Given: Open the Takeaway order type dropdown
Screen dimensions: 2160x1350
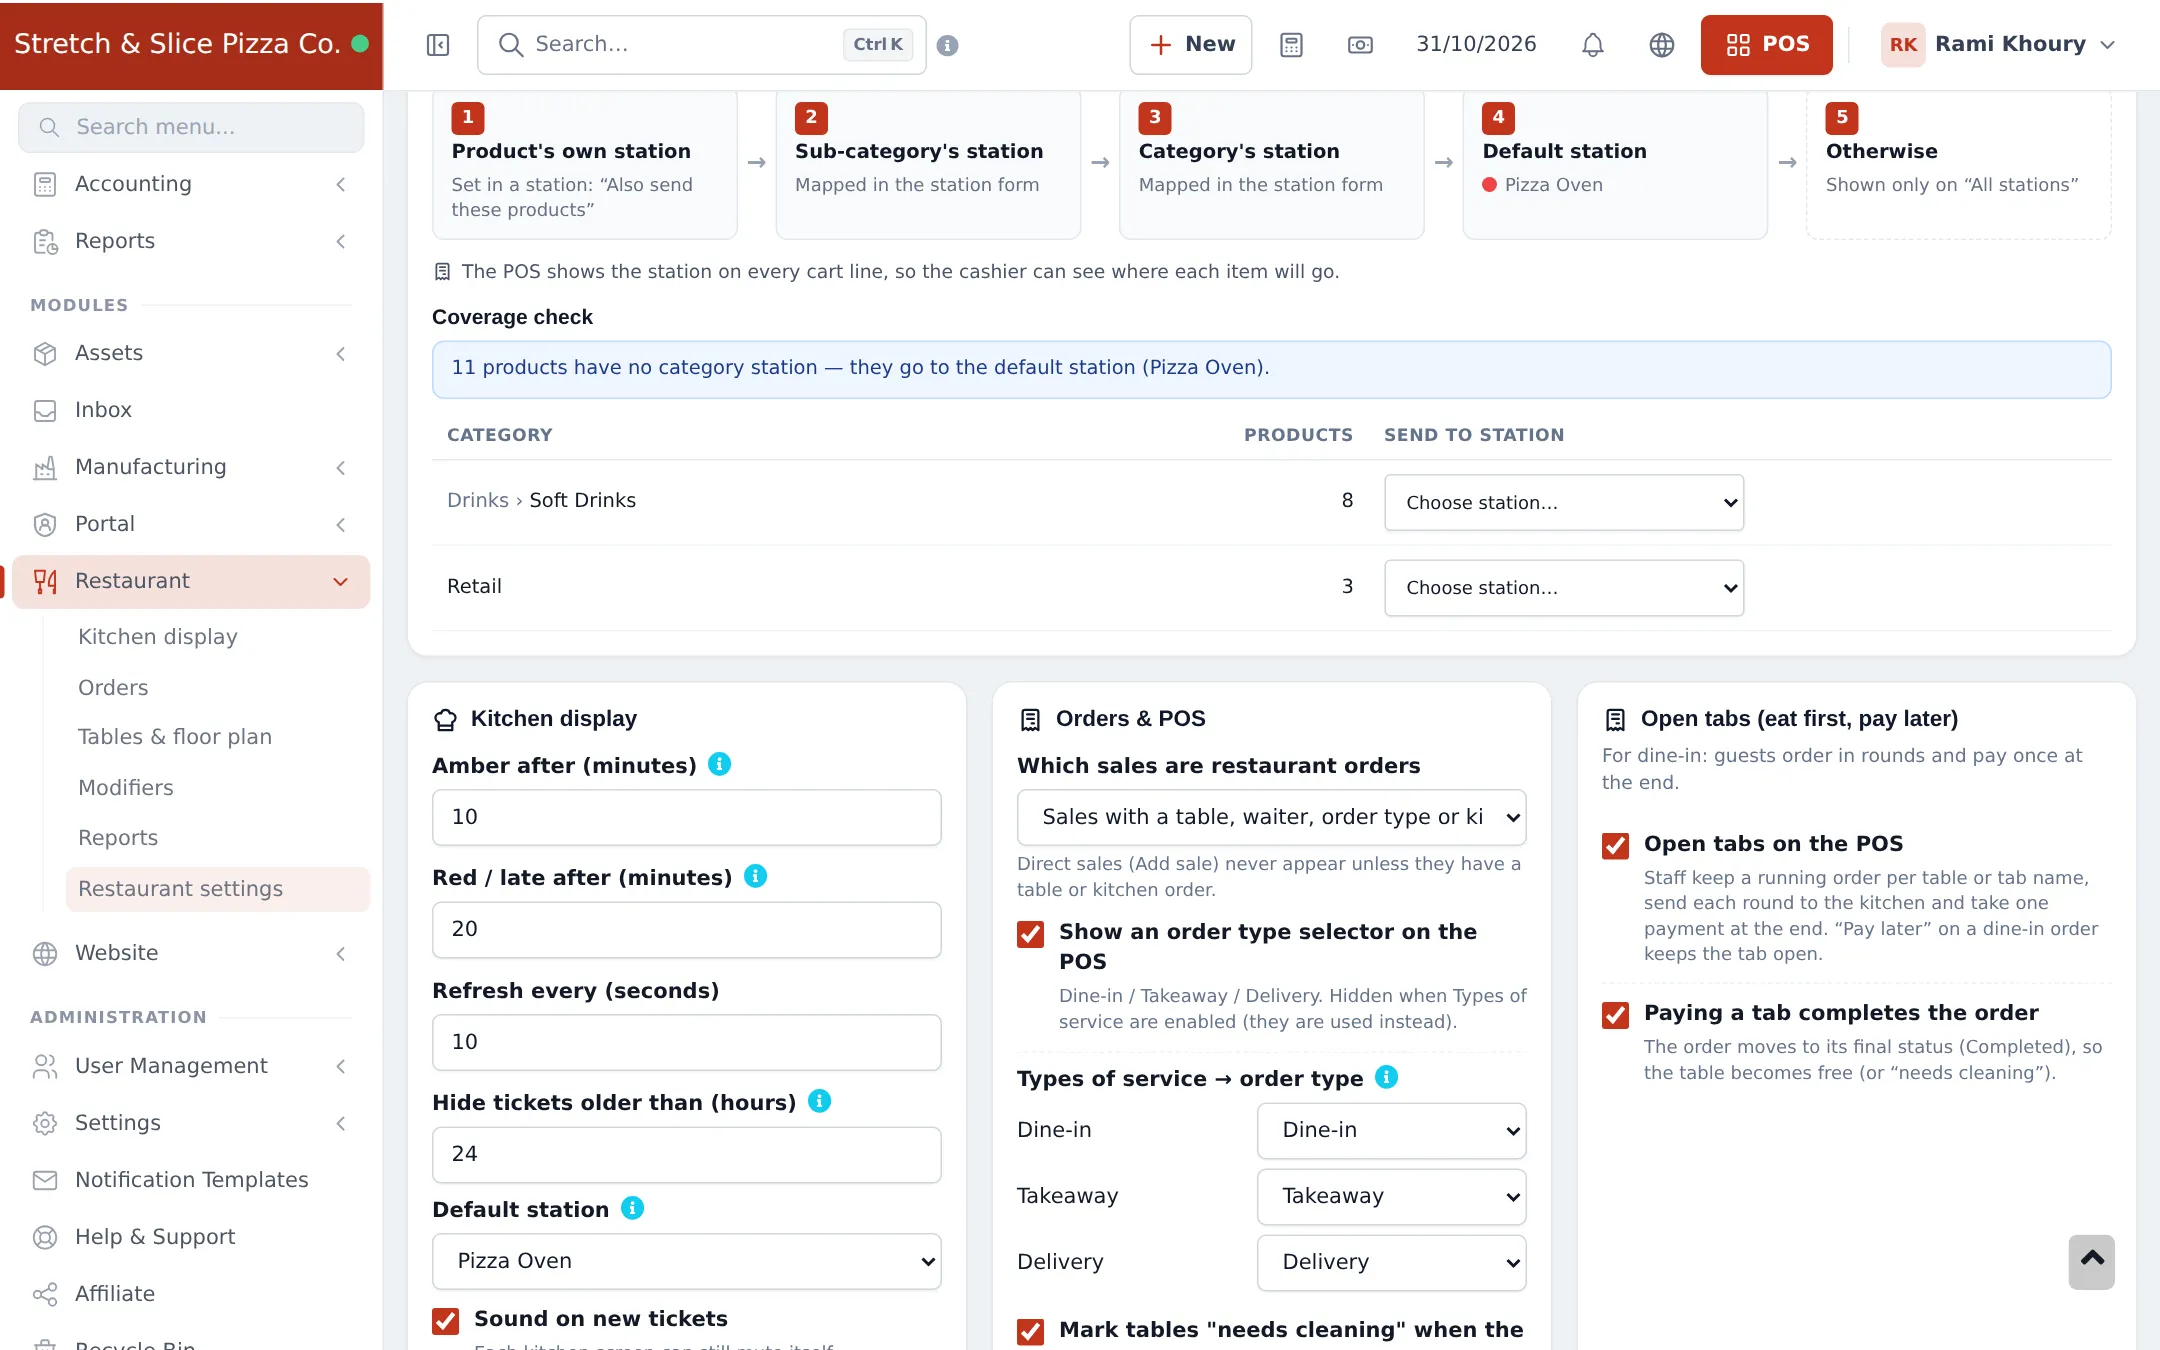Looking at the screenshot, I should [1392, 1196].
